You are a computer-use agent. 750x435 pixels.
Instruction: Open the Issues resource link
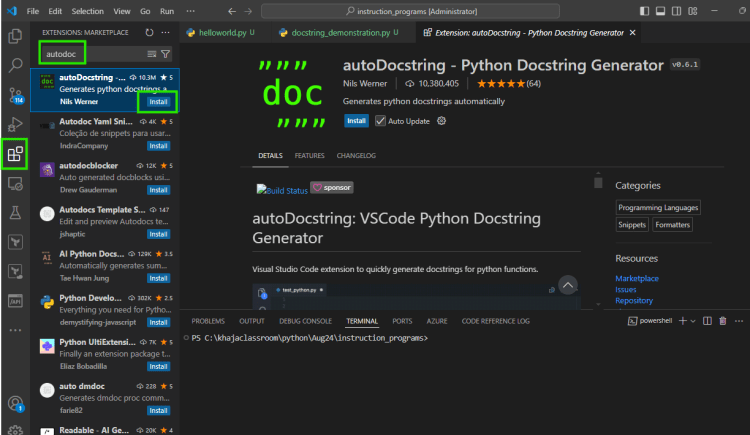626,290
